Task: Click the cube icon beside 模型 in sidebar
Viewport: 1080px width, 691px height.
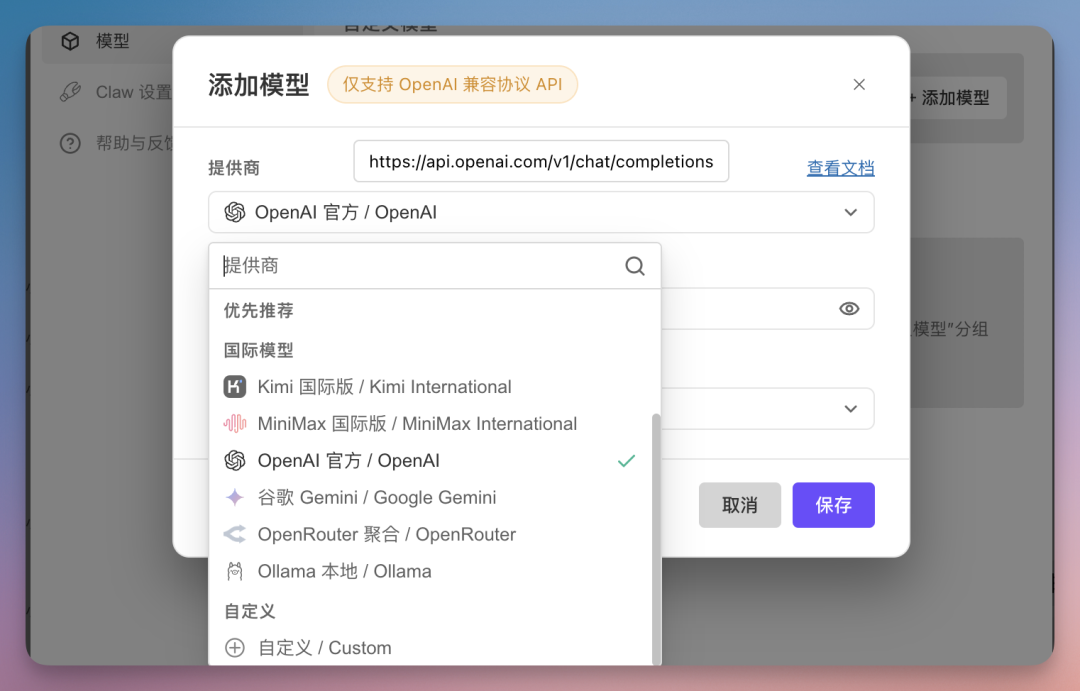Action: 69,41
